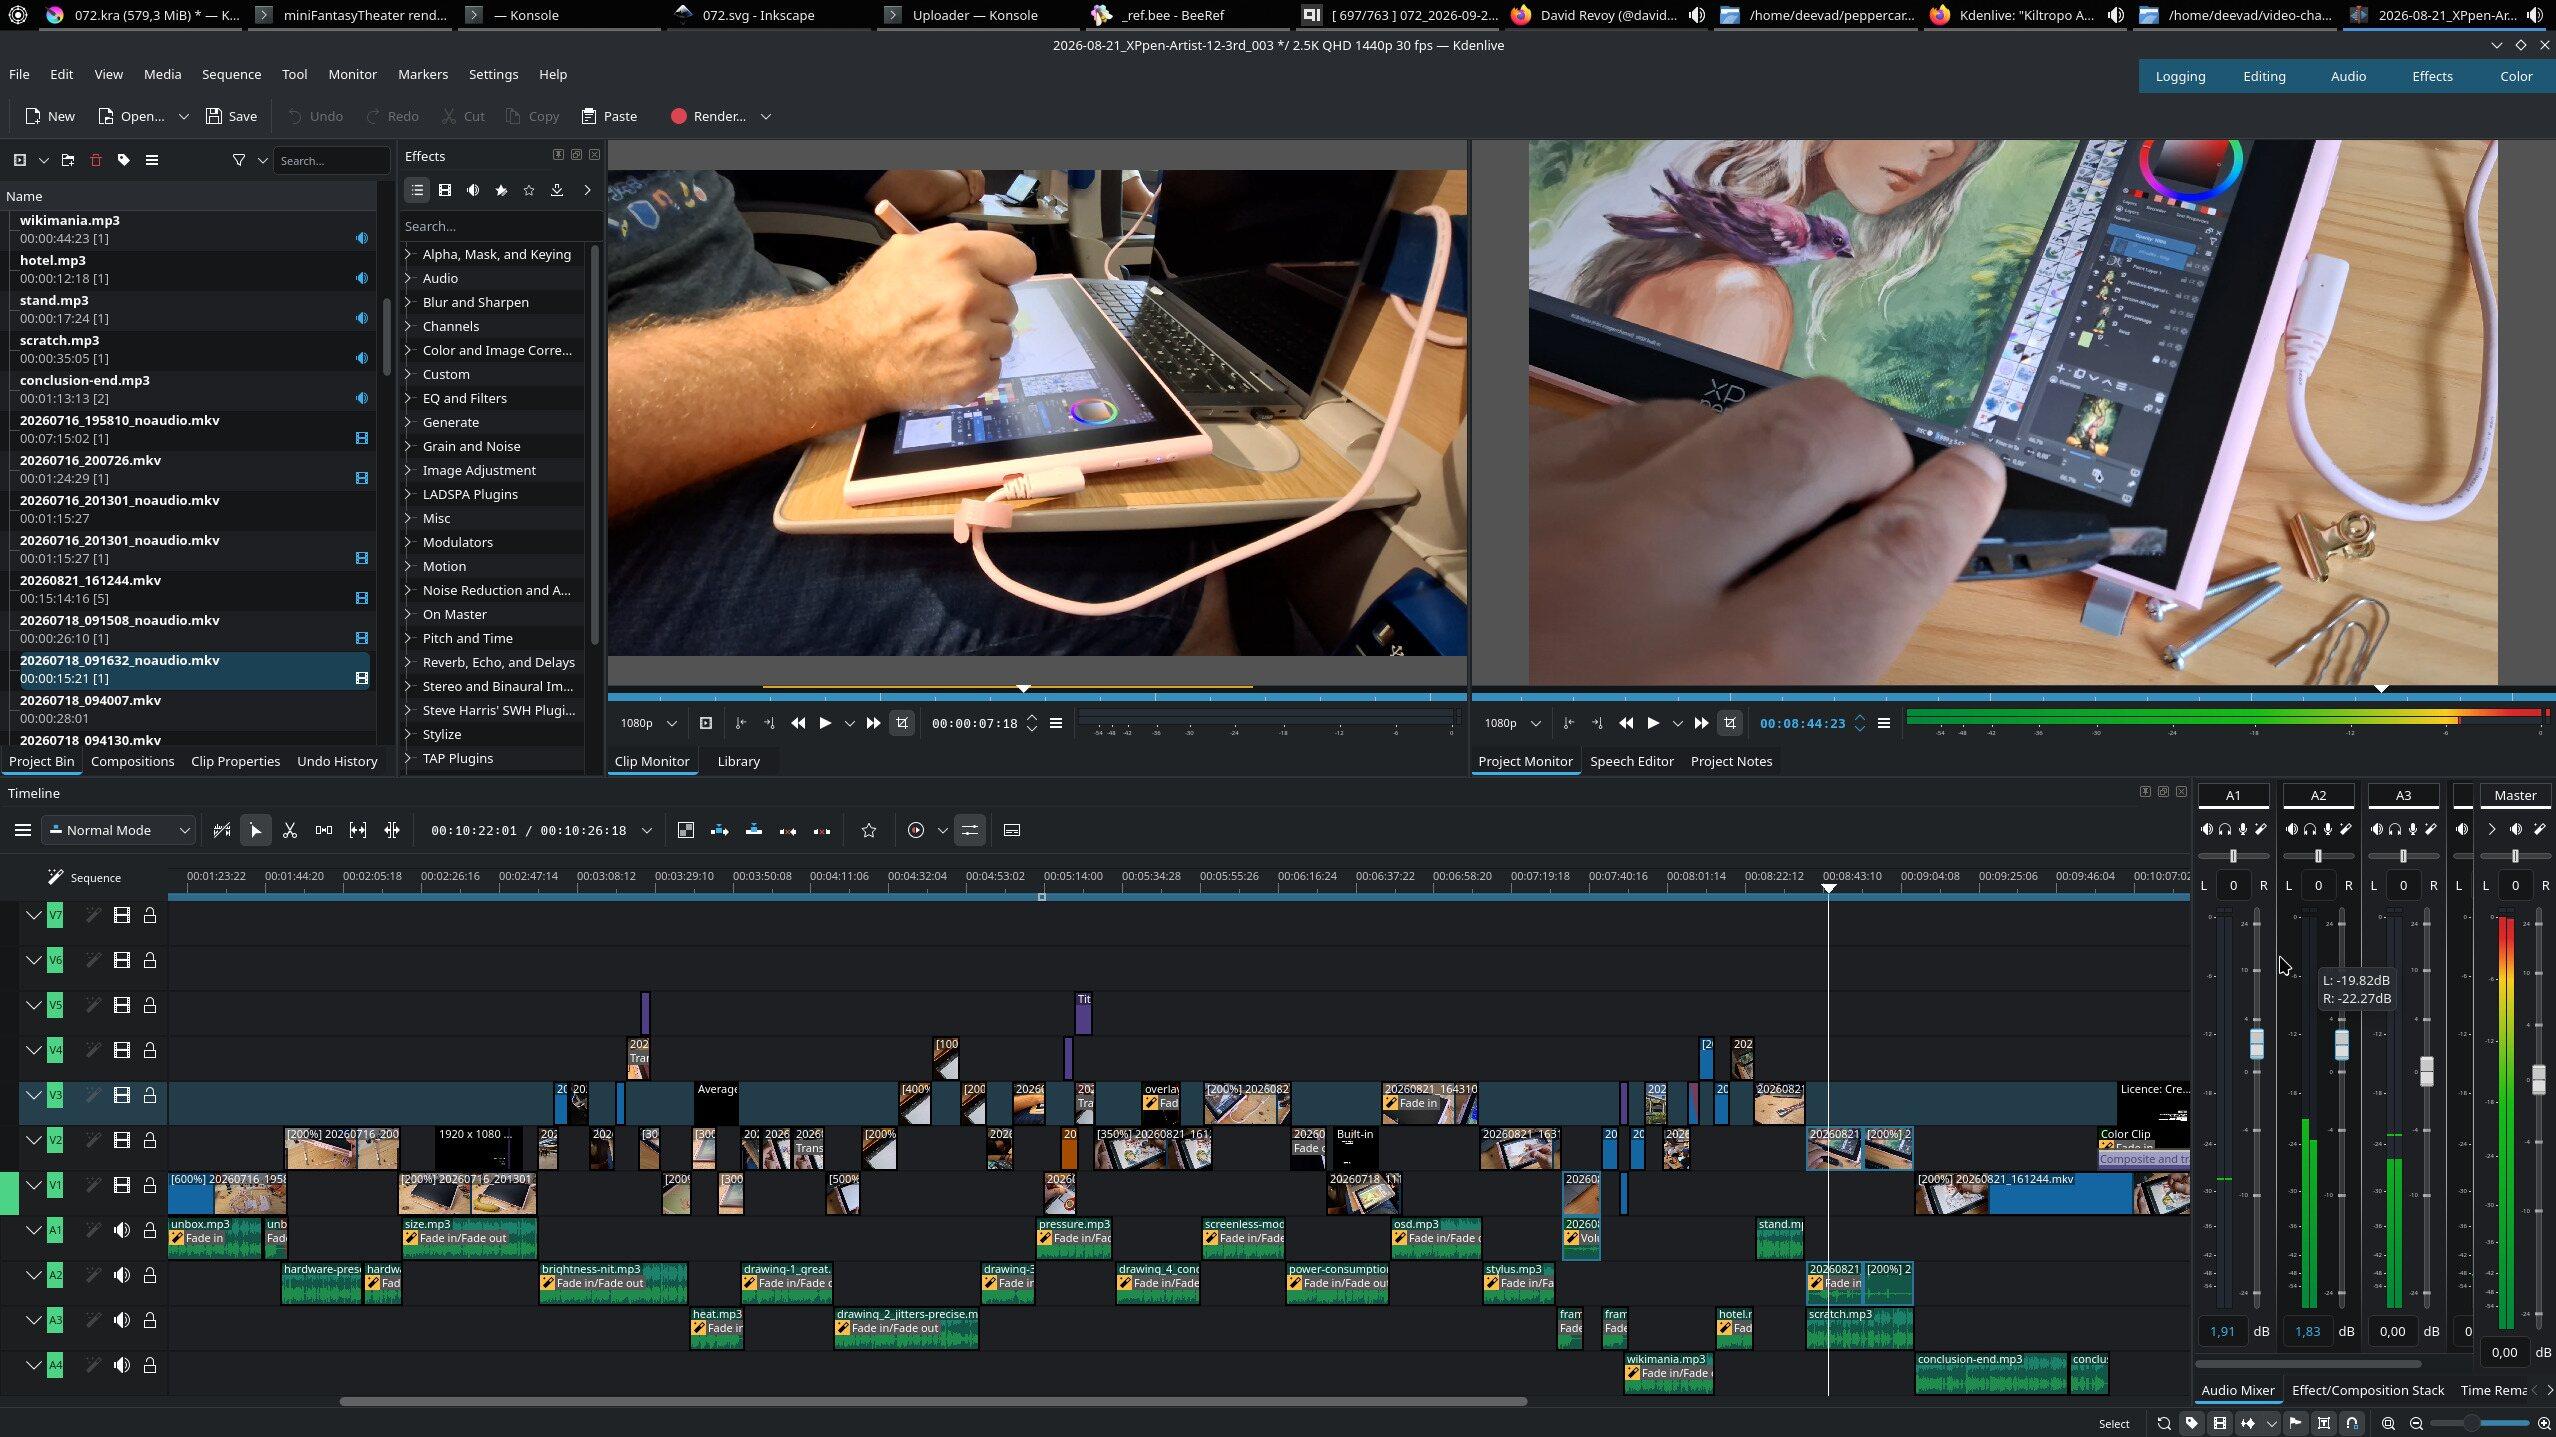The width and height of the screenshot is (2556, 1437).
Task: Open Clip Monitor 1080p resolution dropdown
Action: [x=648, y=723]
